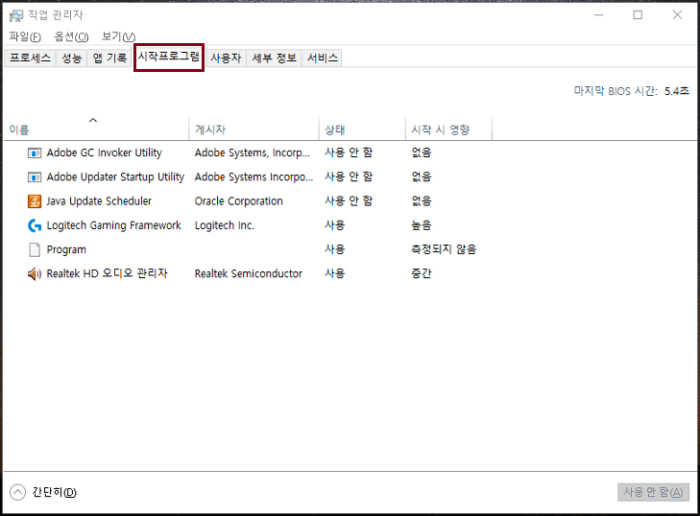The height and width of the screenshot is (516, 700).
Task: Open the 옵션(O) menu
Action: [x=71, y=37]
